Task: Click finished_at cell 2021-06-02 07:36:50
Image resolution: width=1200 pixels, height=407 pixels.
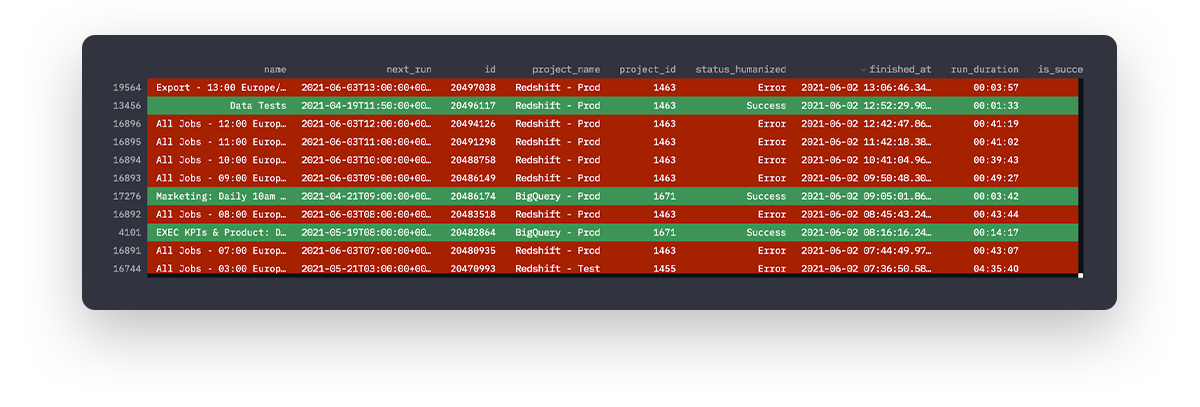Action: [x=866, y=269]
